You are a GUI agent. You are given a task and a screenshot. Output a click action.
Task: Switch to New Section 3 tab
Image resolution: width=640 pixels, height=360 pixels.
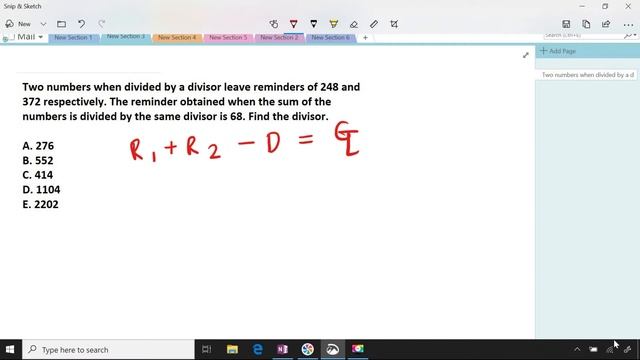[x=126, y=36]
